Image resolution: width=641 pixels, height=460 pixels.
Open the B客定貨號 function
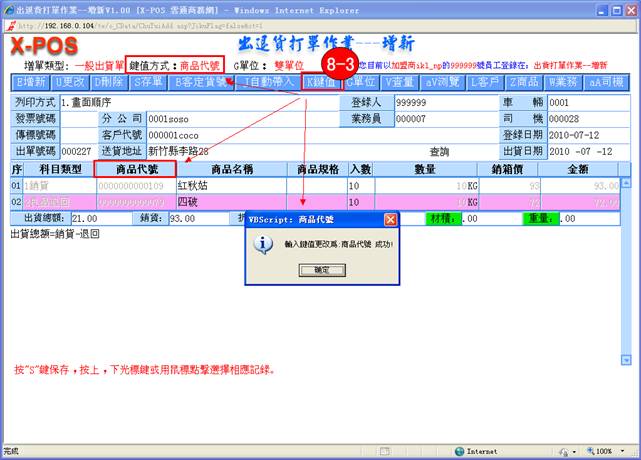click(x=201, y=82)
